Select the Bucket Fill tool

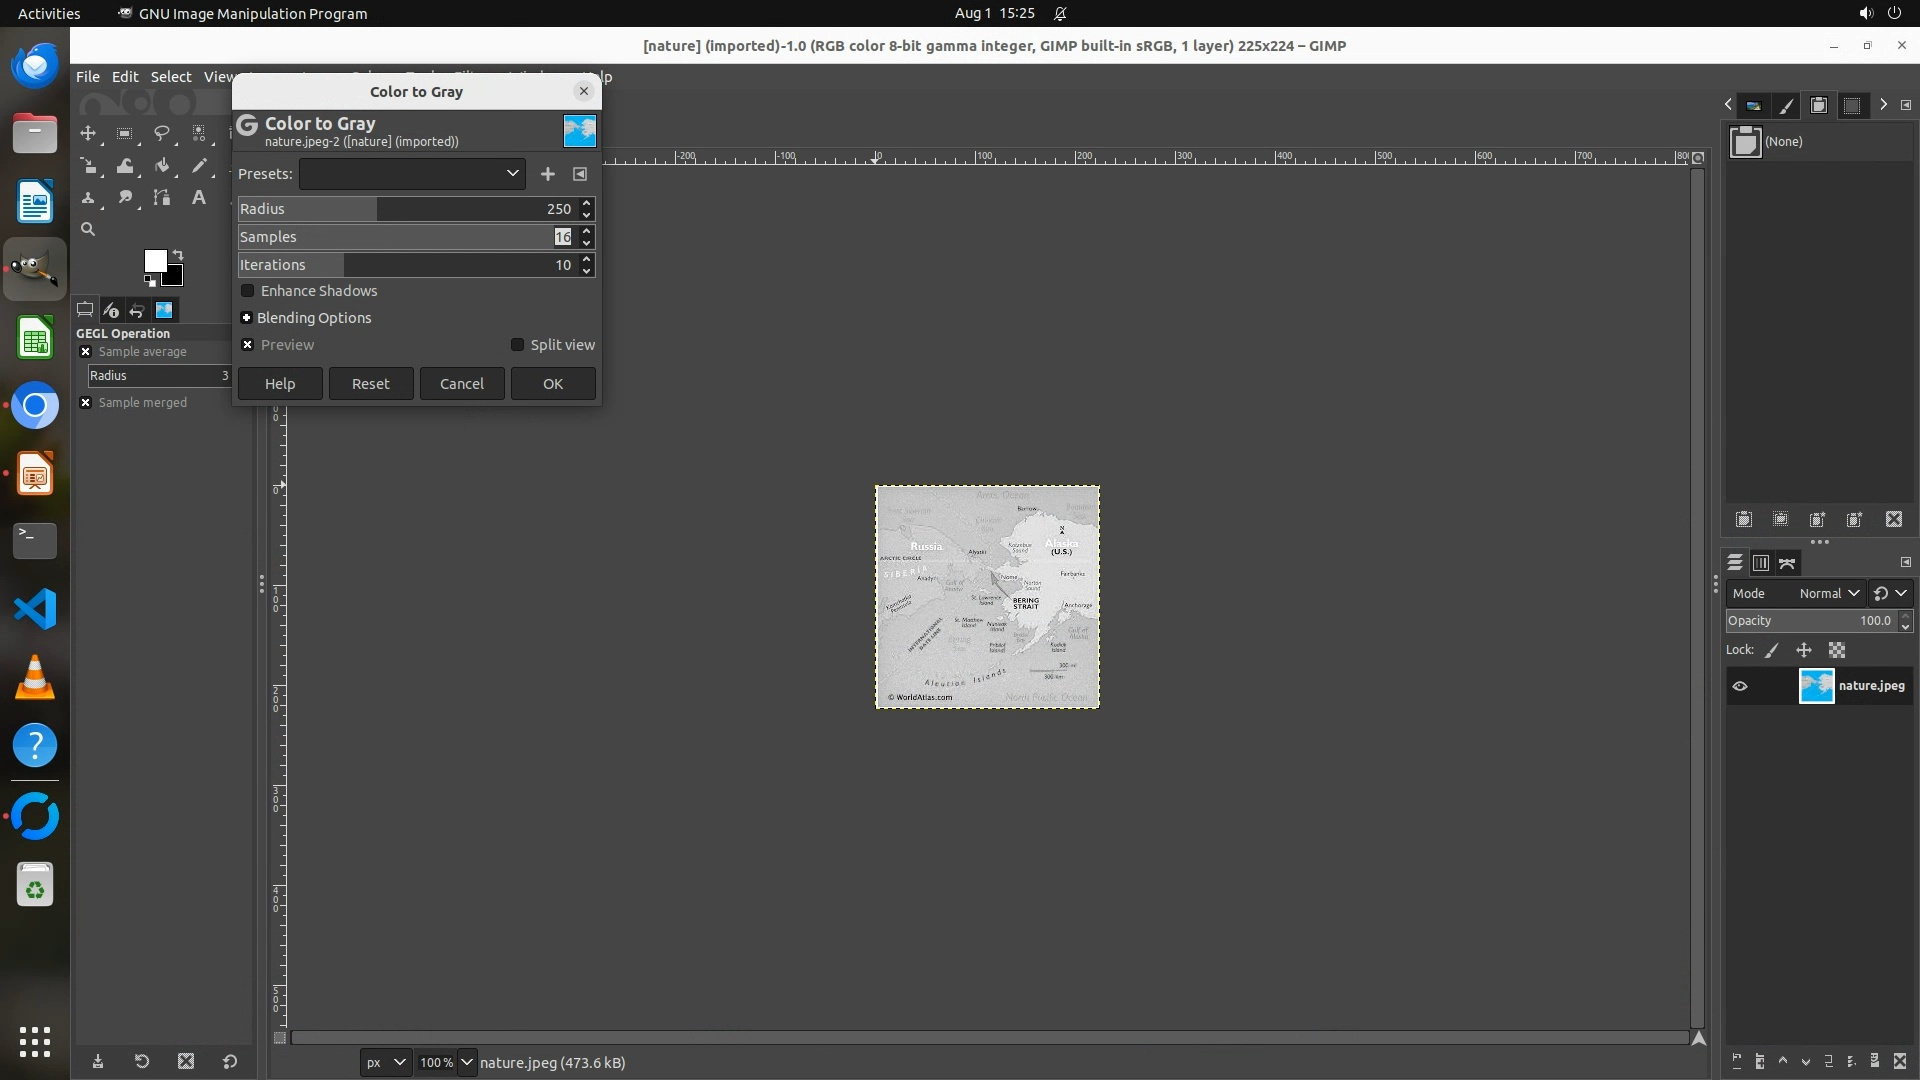(162, 166)
